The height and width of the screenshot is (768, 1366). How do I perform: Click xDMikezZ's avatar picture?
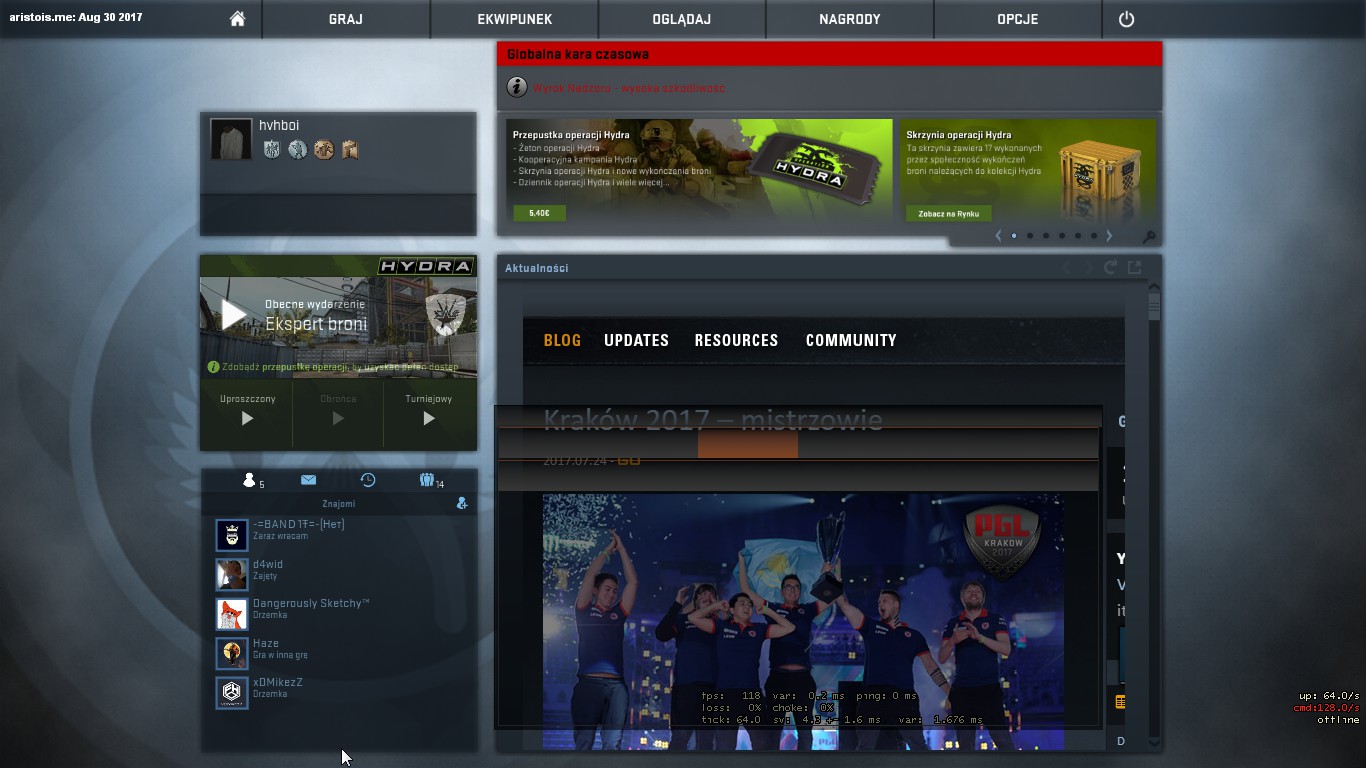point(232,693)
